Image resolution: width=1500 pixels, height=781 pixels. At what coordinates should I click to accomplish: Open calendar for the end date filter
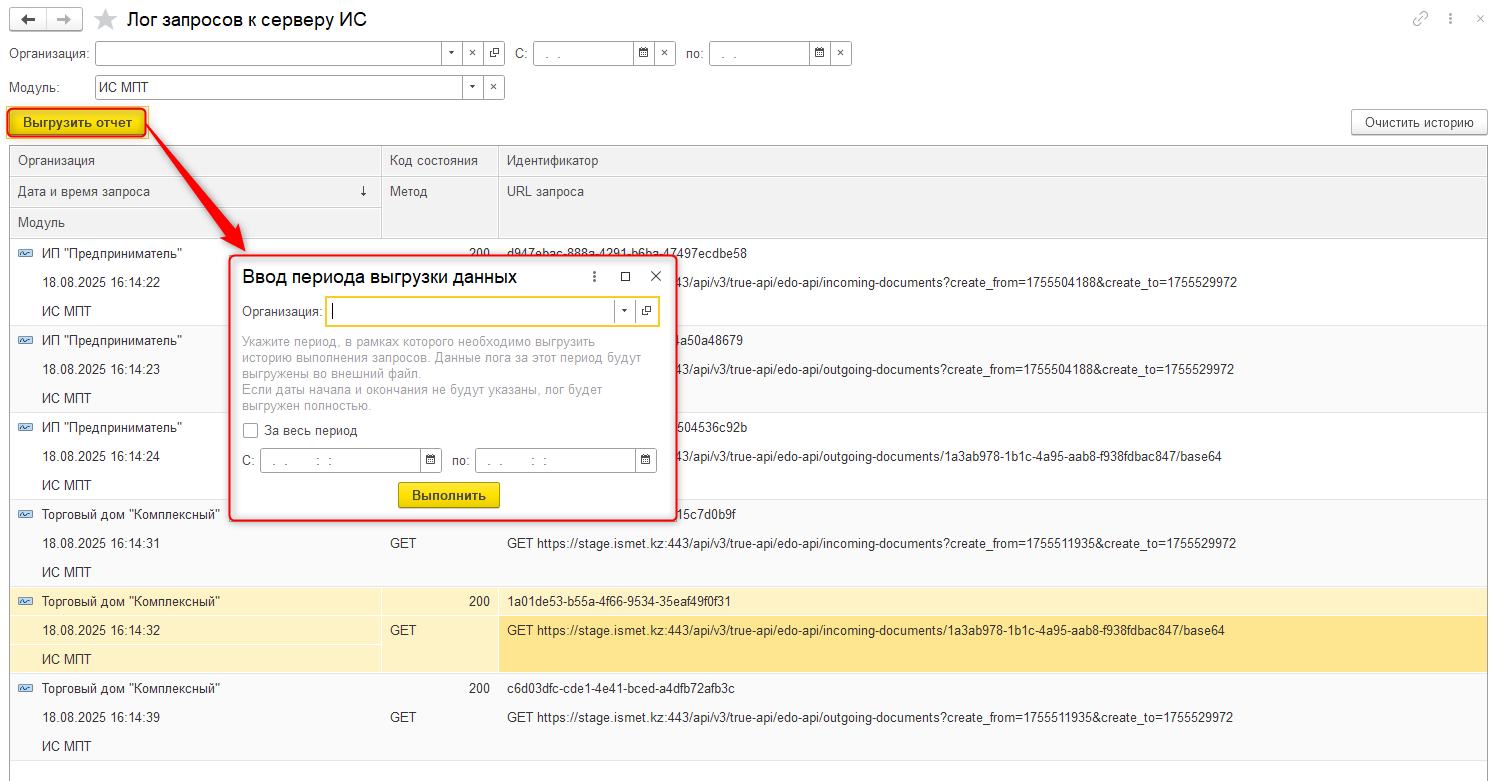pos(819,54)
